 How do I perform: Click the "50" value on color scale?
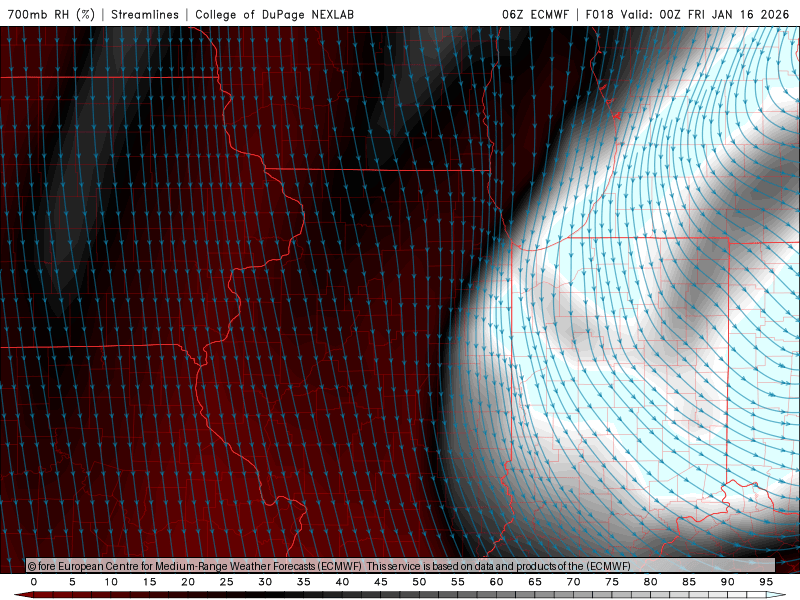[419, 582]
